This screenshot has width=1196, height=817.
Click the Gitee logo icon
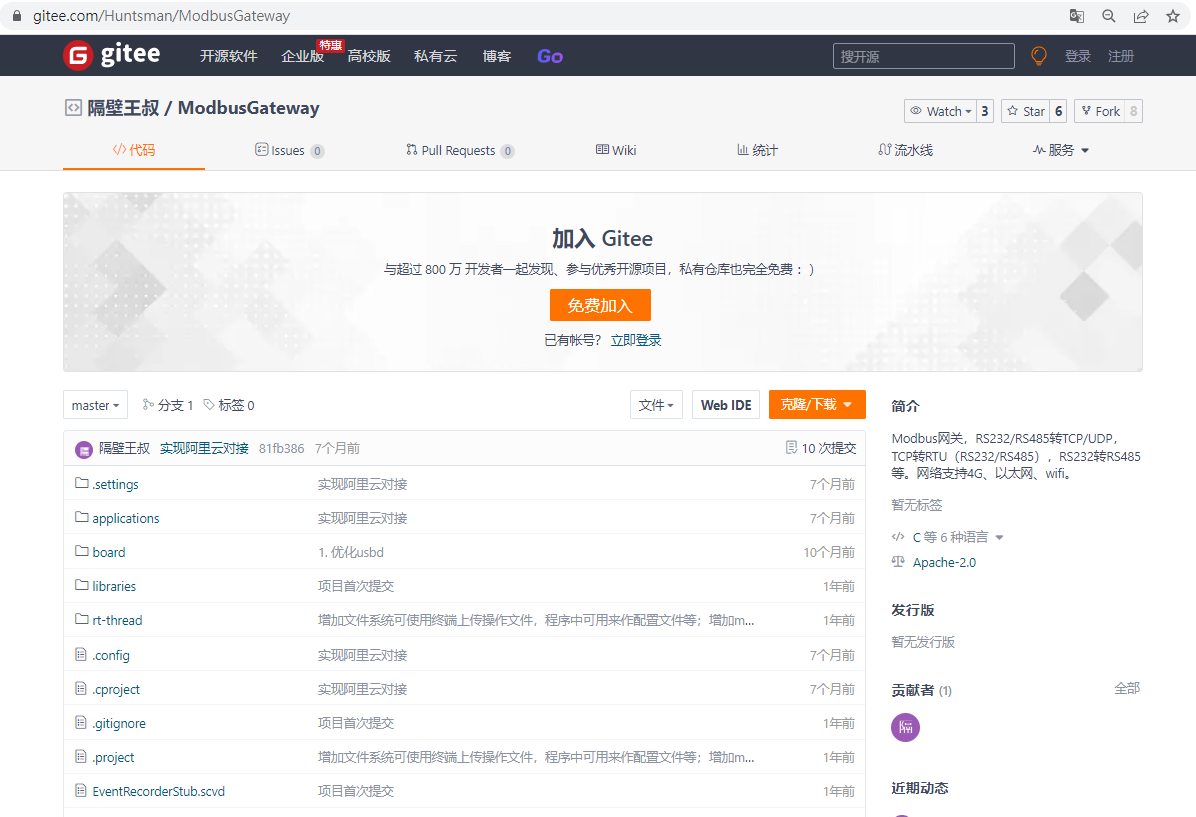click(78, 55)
